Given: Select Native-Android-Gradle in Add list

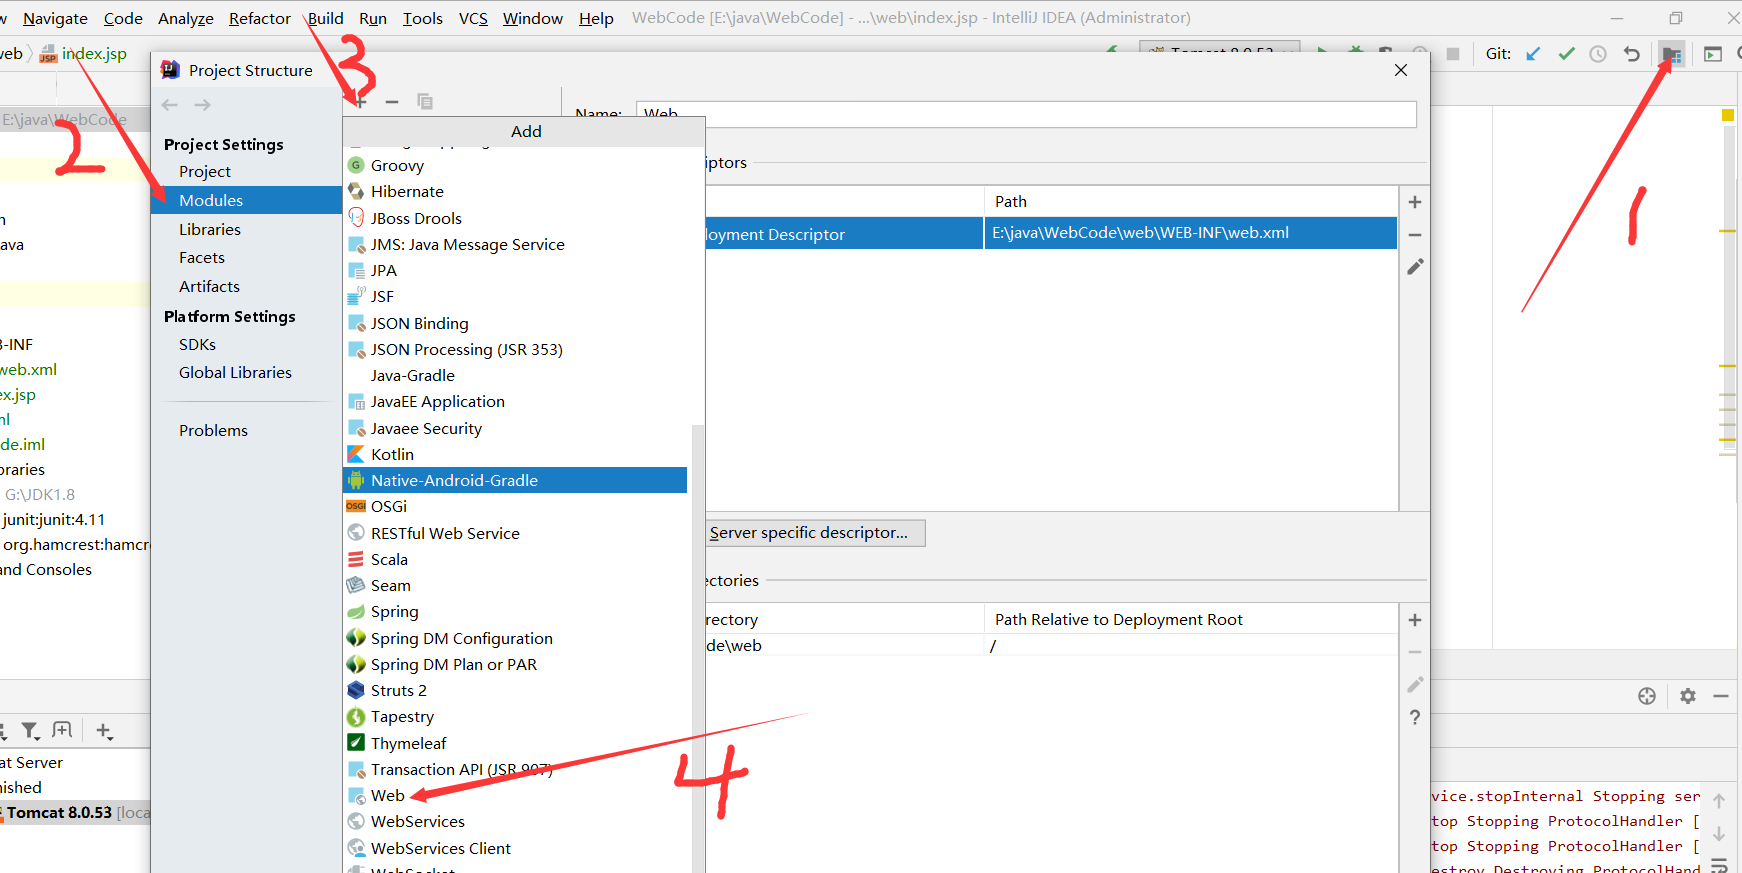Looking at the screenshot, I should [x=515, y=480].
